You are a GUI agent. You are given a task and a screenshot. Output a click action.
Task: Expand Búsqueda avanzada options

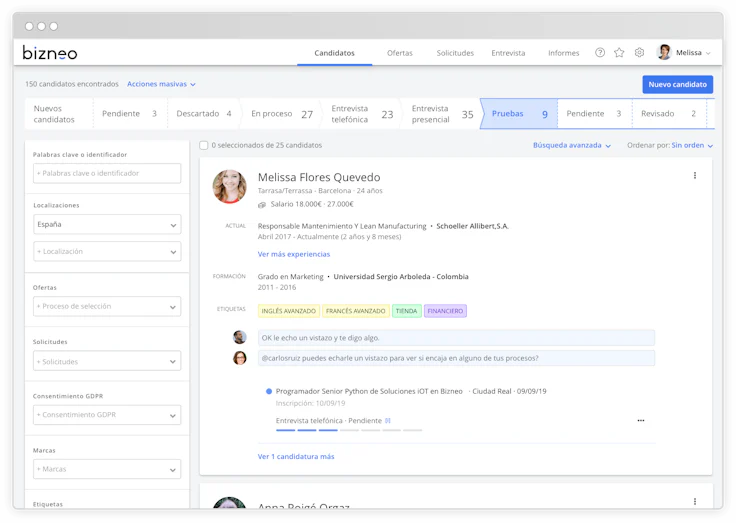pos(572,146)
